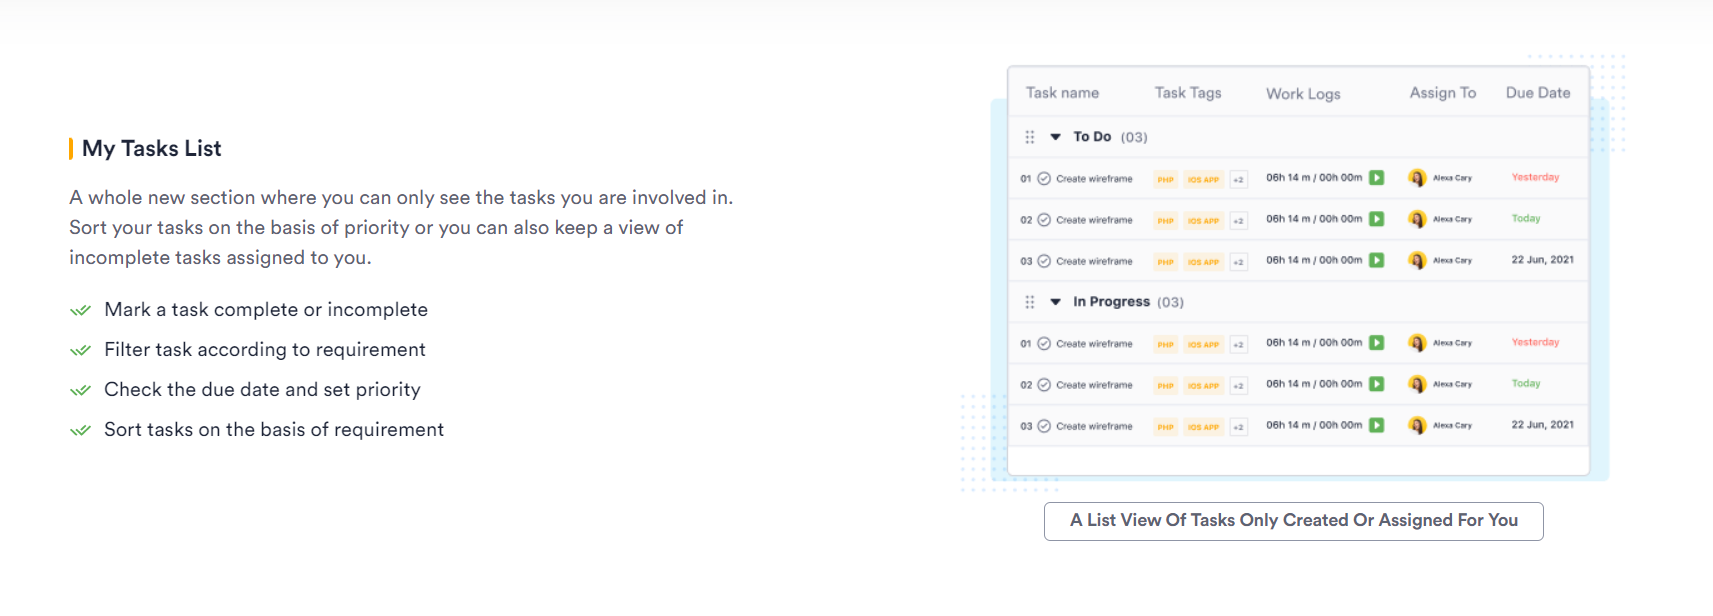Image resolution: width=1713 pixels, height=616 pixels.
Task: Start timer on third In Progress task
Action: 1377,425
